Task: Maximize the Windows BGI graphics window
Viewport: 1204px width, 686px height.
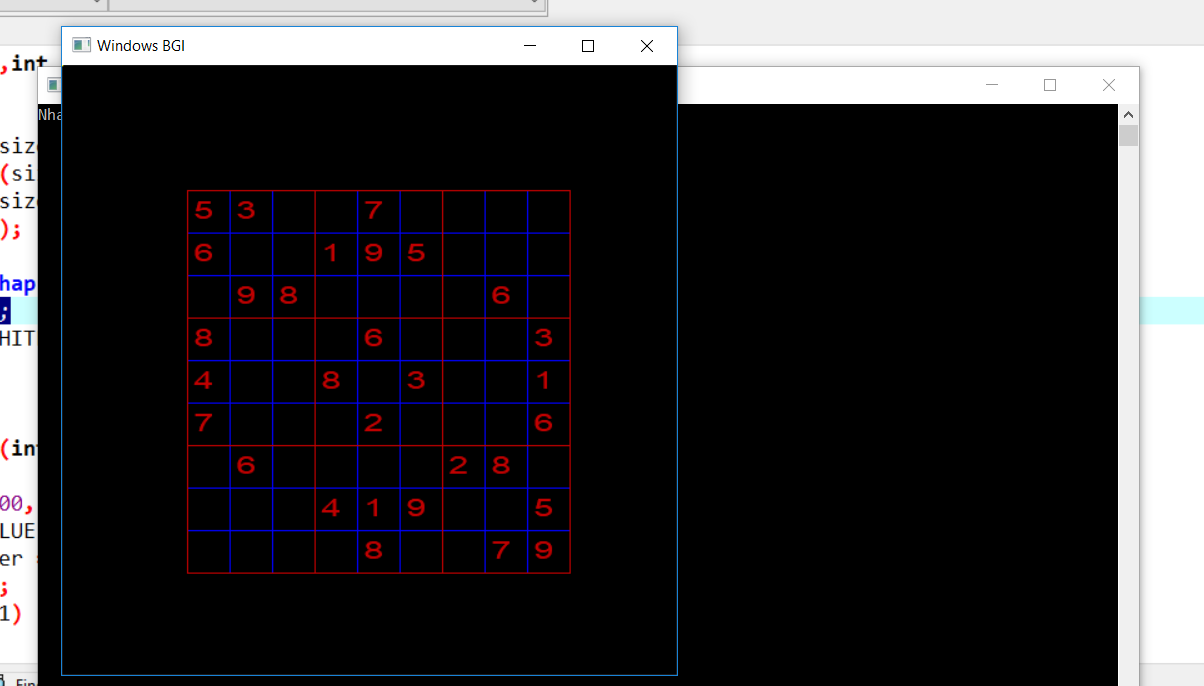Action: pyautogui.click(x=588, y=46)
